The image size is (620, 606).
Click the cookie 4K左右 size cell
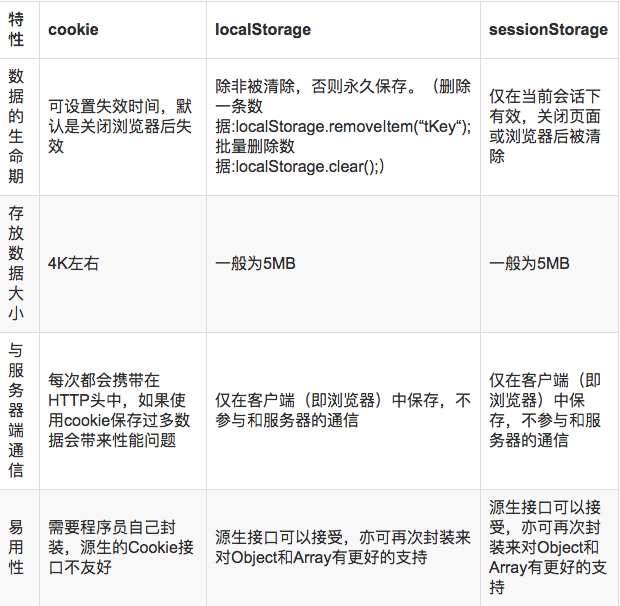click(74, 263)
